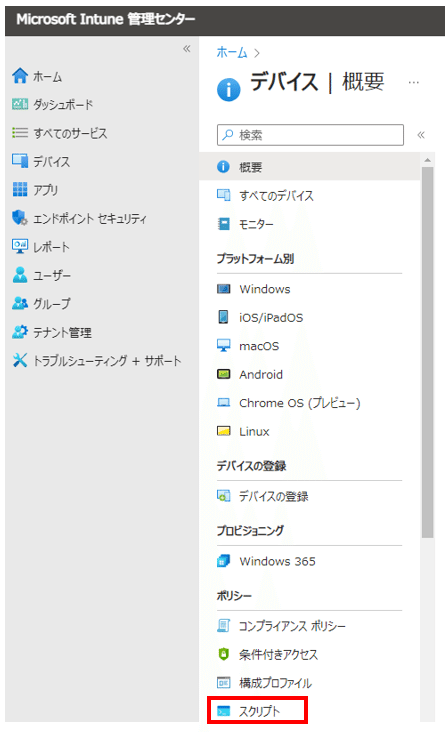Click the macOS monitor icon
The height and width of the screenshot is (732, 447).
[x=224, y=345]
